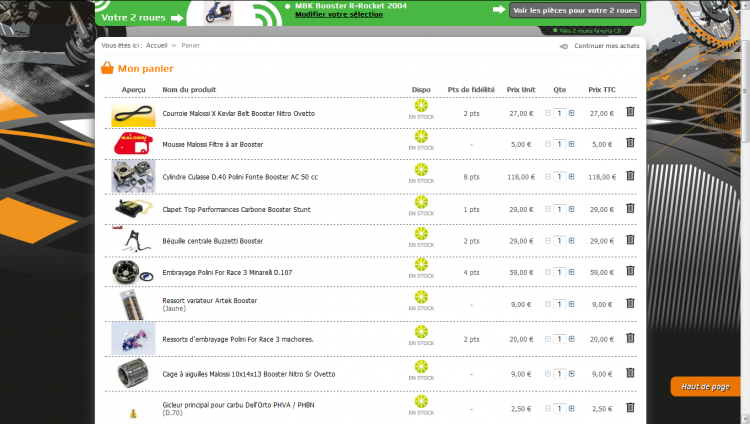Image resolution: width=750 pixels, height=424 pixels.
Task: Decrease quantity of Embrayage Polini For Race
Action: (x=548, y=272)
